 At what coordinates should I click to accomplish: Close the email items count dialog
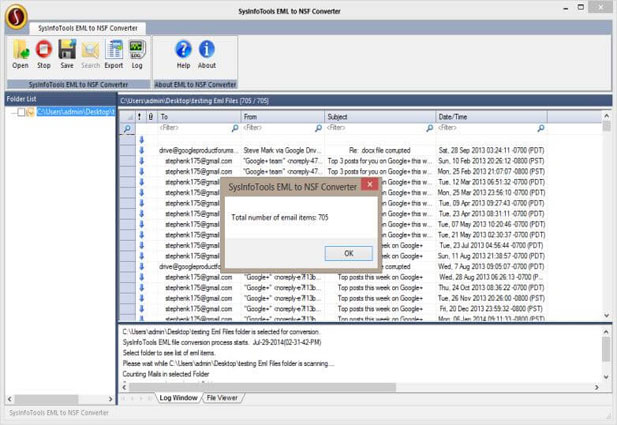pos(369,184)
